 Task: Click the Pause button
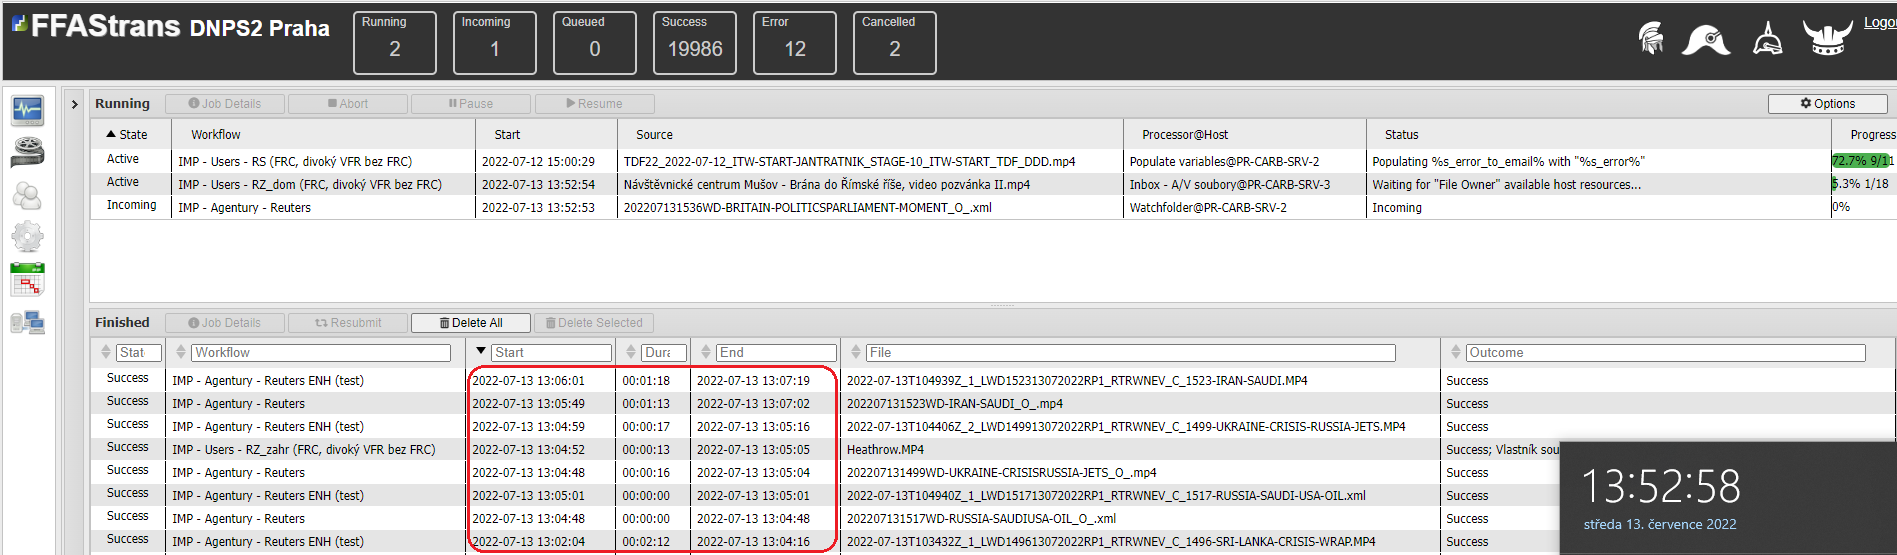coord(471,104)
